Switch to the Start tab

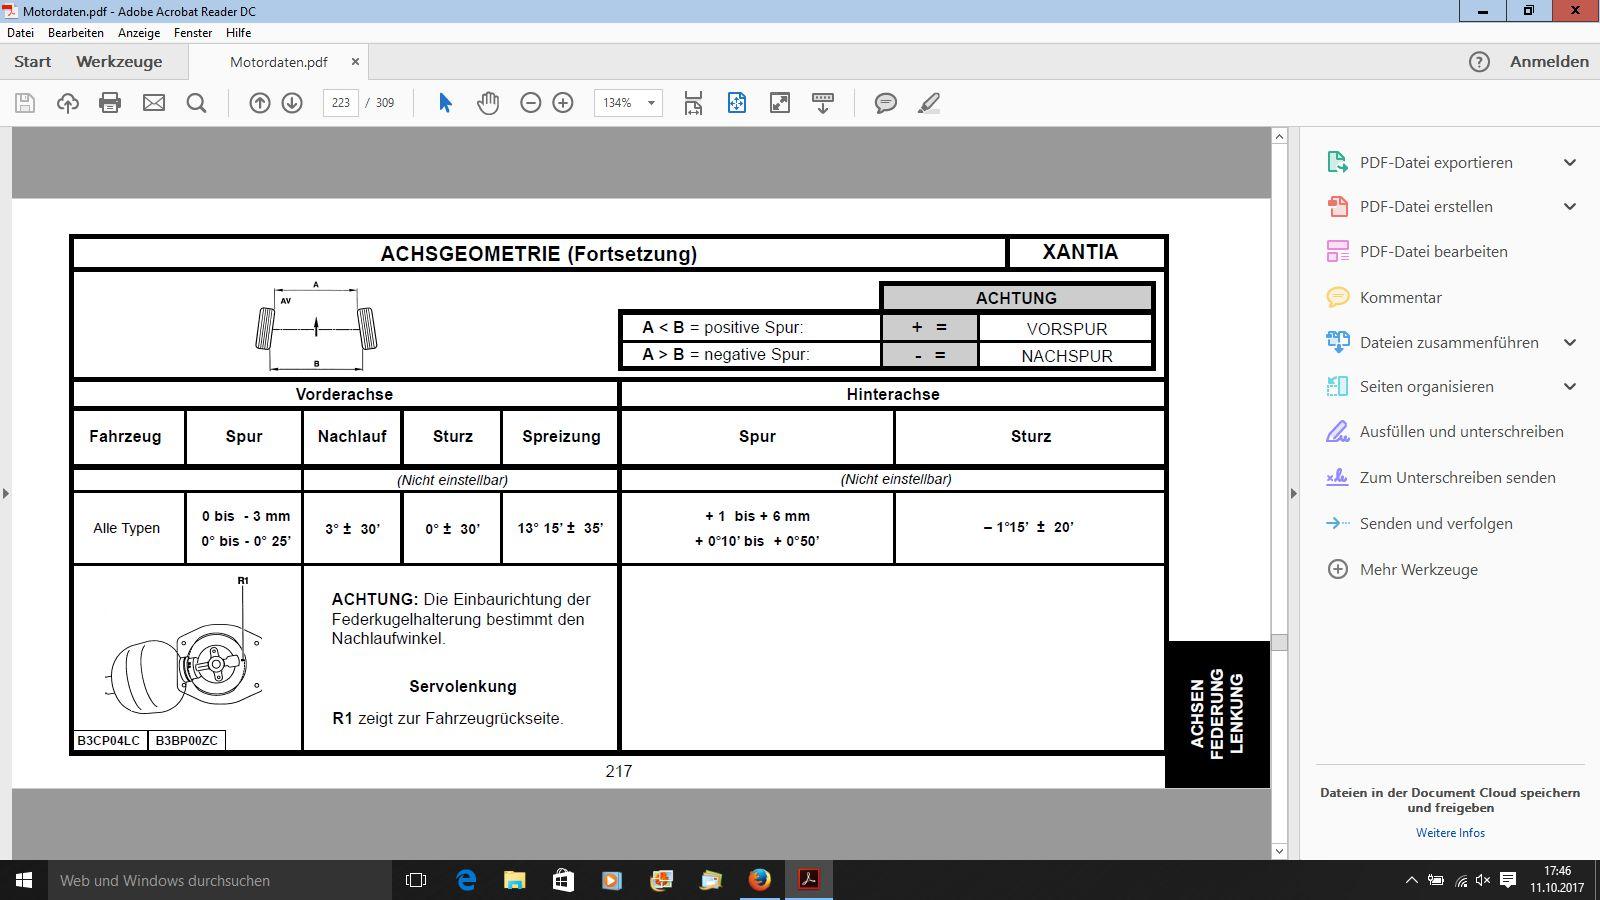pos(33,62)
